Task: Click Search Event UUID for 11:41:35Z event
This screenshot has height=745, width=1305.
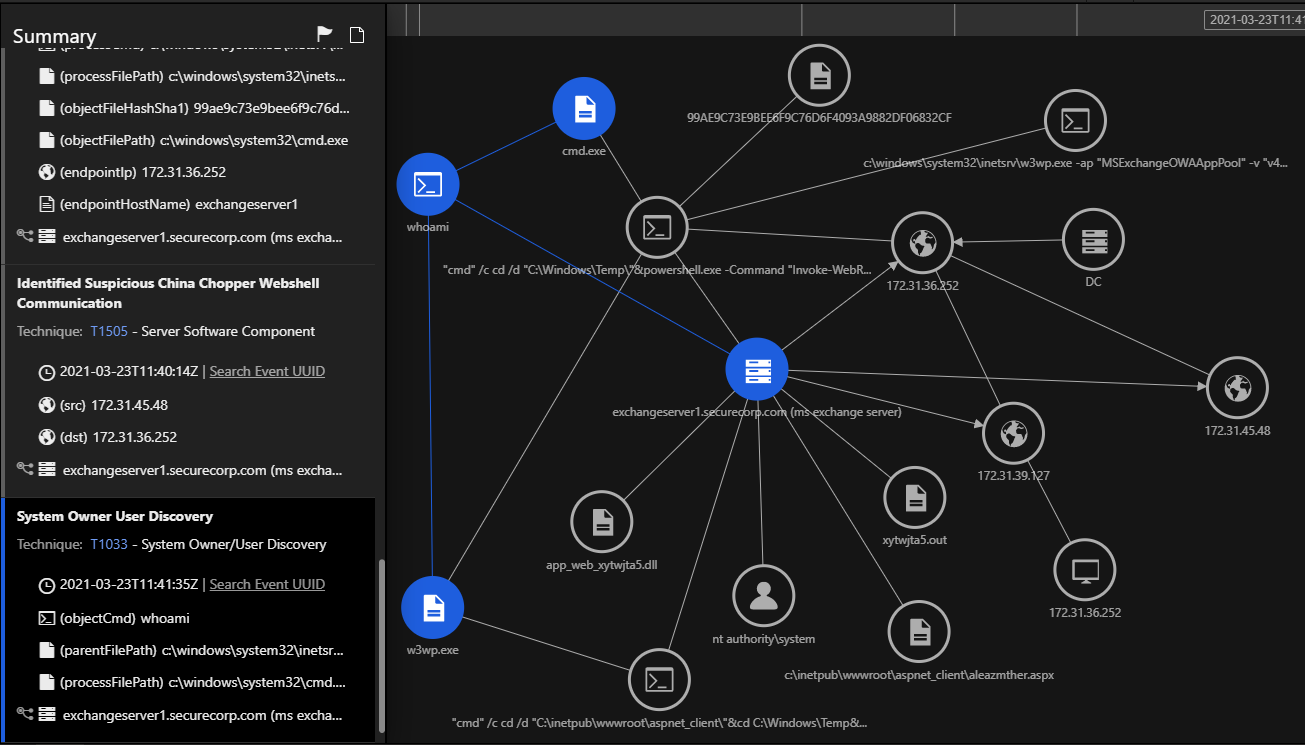Action: [x=267, y=584]
